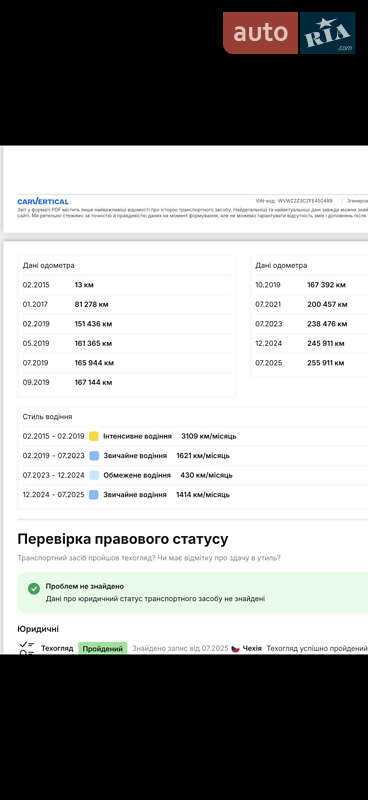Click the date 10.2019 in odometer table
The image size is (368, 800).
click(x=268, y=285)
